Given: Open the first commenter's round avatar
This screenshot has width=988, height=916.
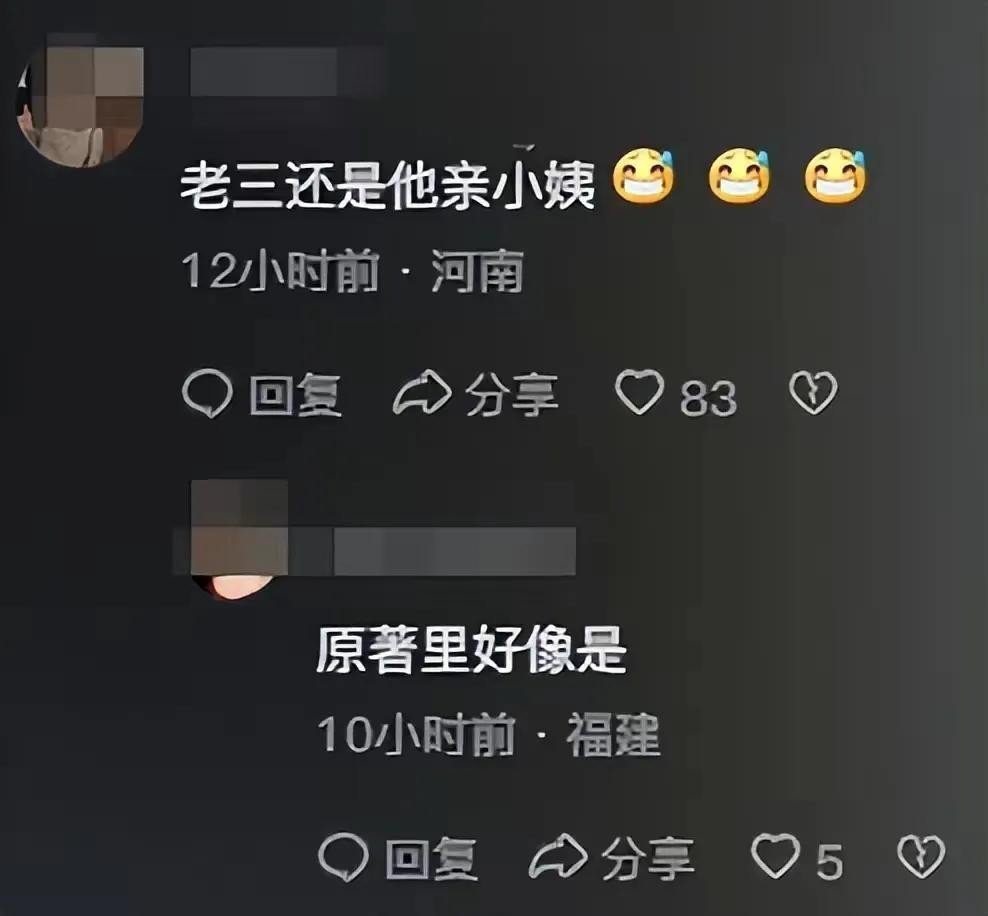Looking at the screenshot, I should point(80,103).
